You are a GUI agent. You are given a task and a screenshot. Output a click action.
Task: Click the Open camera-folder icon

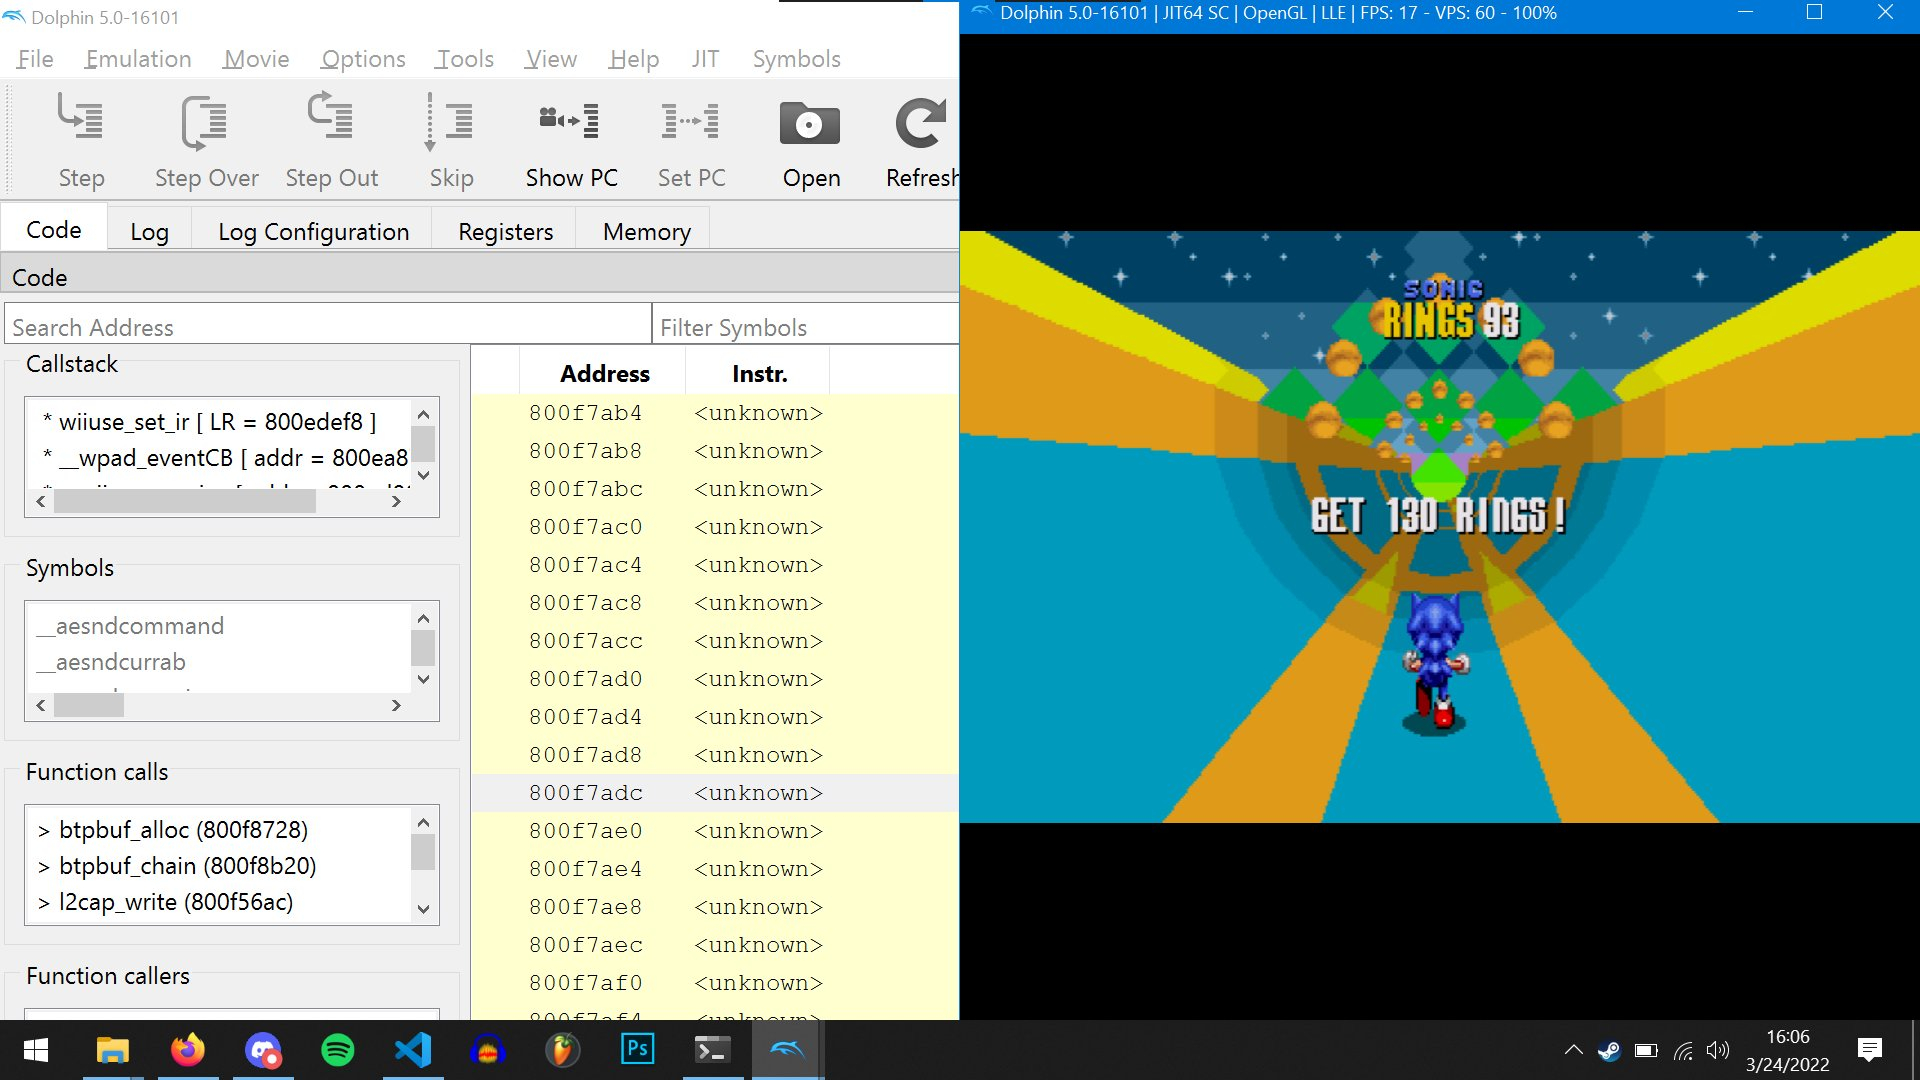tap(810, 124)
